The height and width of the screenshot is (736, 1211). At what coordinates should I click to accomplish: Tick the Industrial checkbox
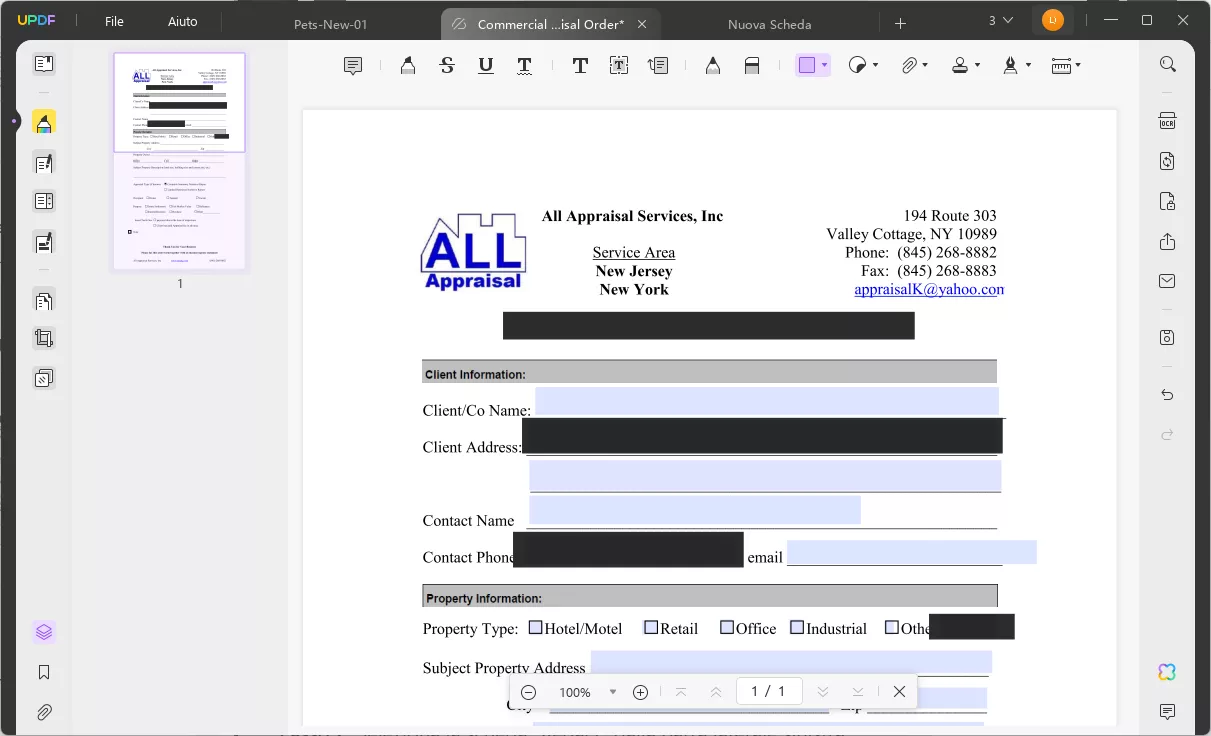(797, 628)
